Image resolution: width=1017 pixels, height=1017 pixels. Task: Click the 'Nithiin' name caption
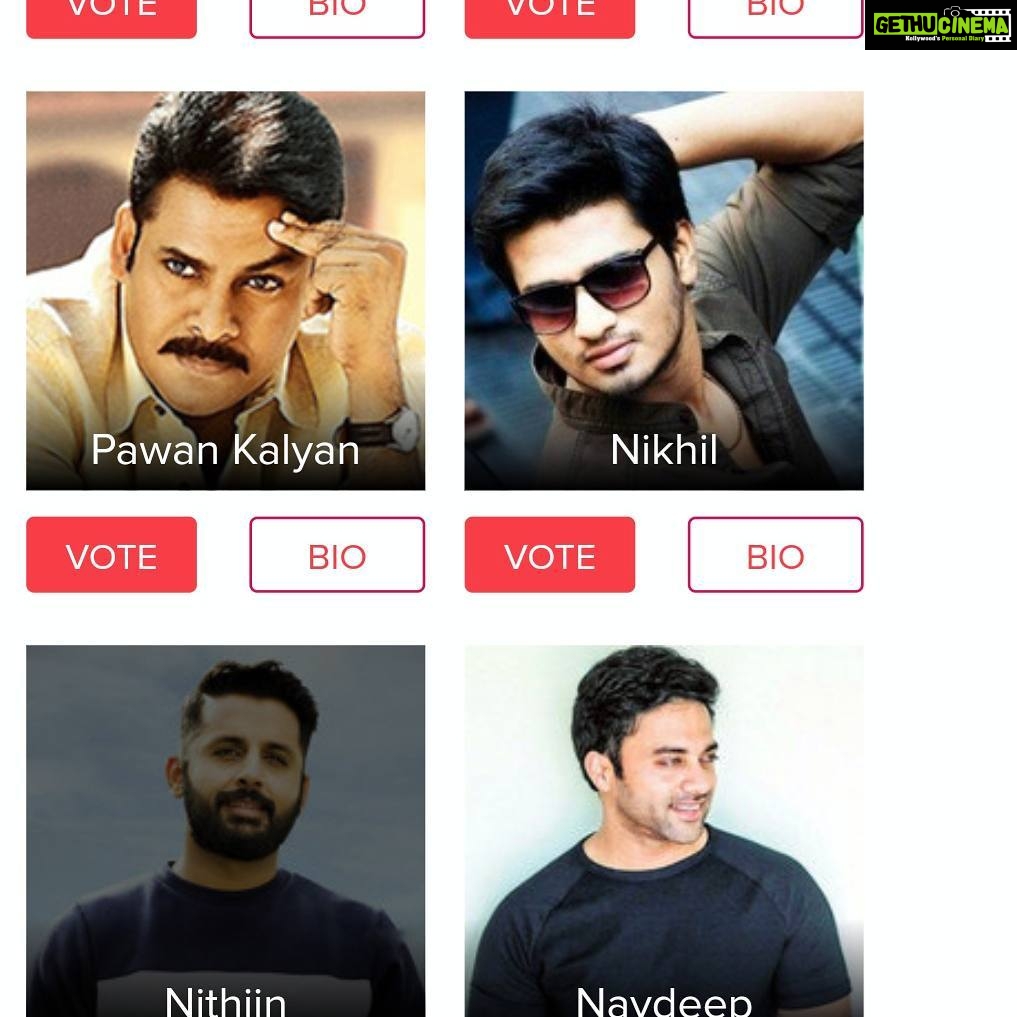coord(225,1001)
